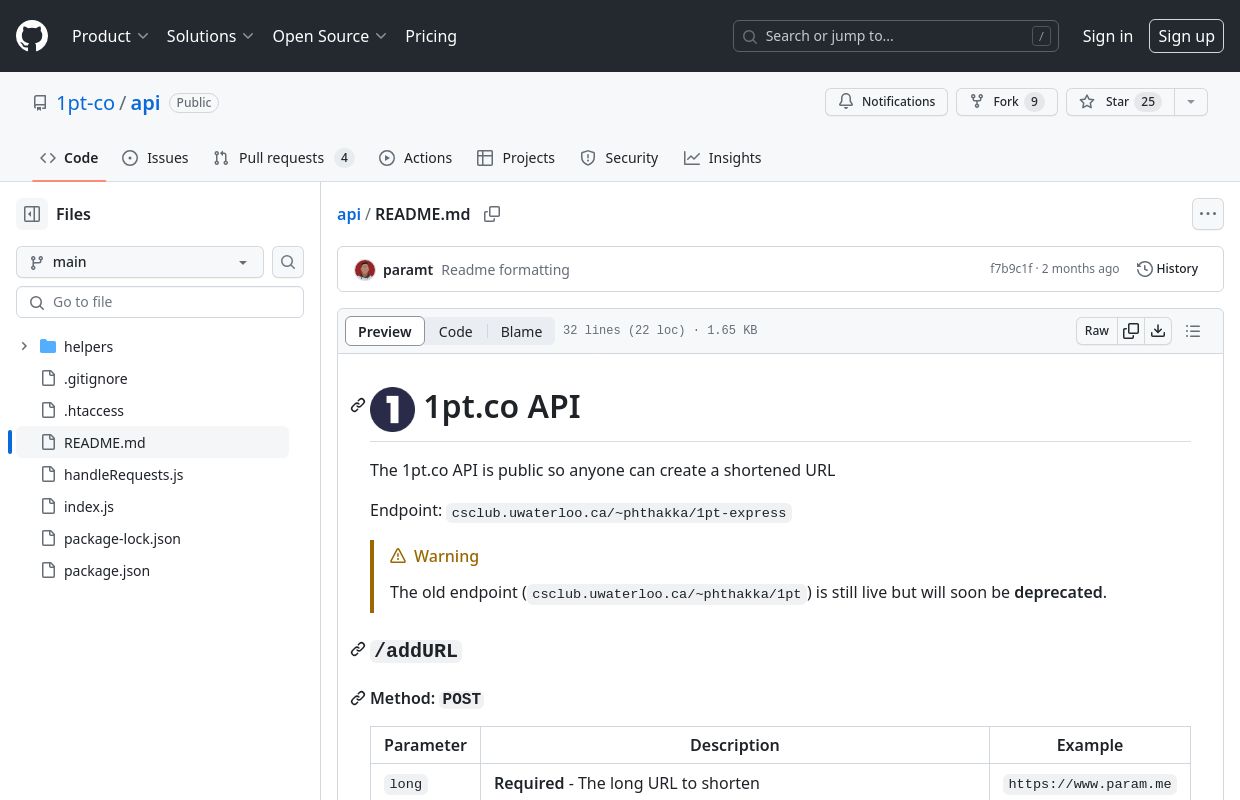Open the f7b9c1f commit hash
The height and width of the screenshot is (800, 1240).
coord(1011,269)
